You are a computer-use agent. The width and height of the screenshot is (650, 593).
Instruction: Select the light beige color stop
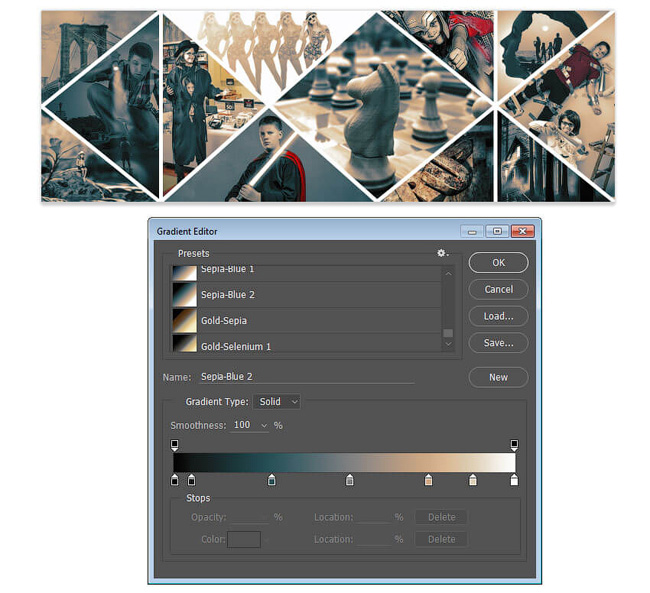click(x=473, y=479)
